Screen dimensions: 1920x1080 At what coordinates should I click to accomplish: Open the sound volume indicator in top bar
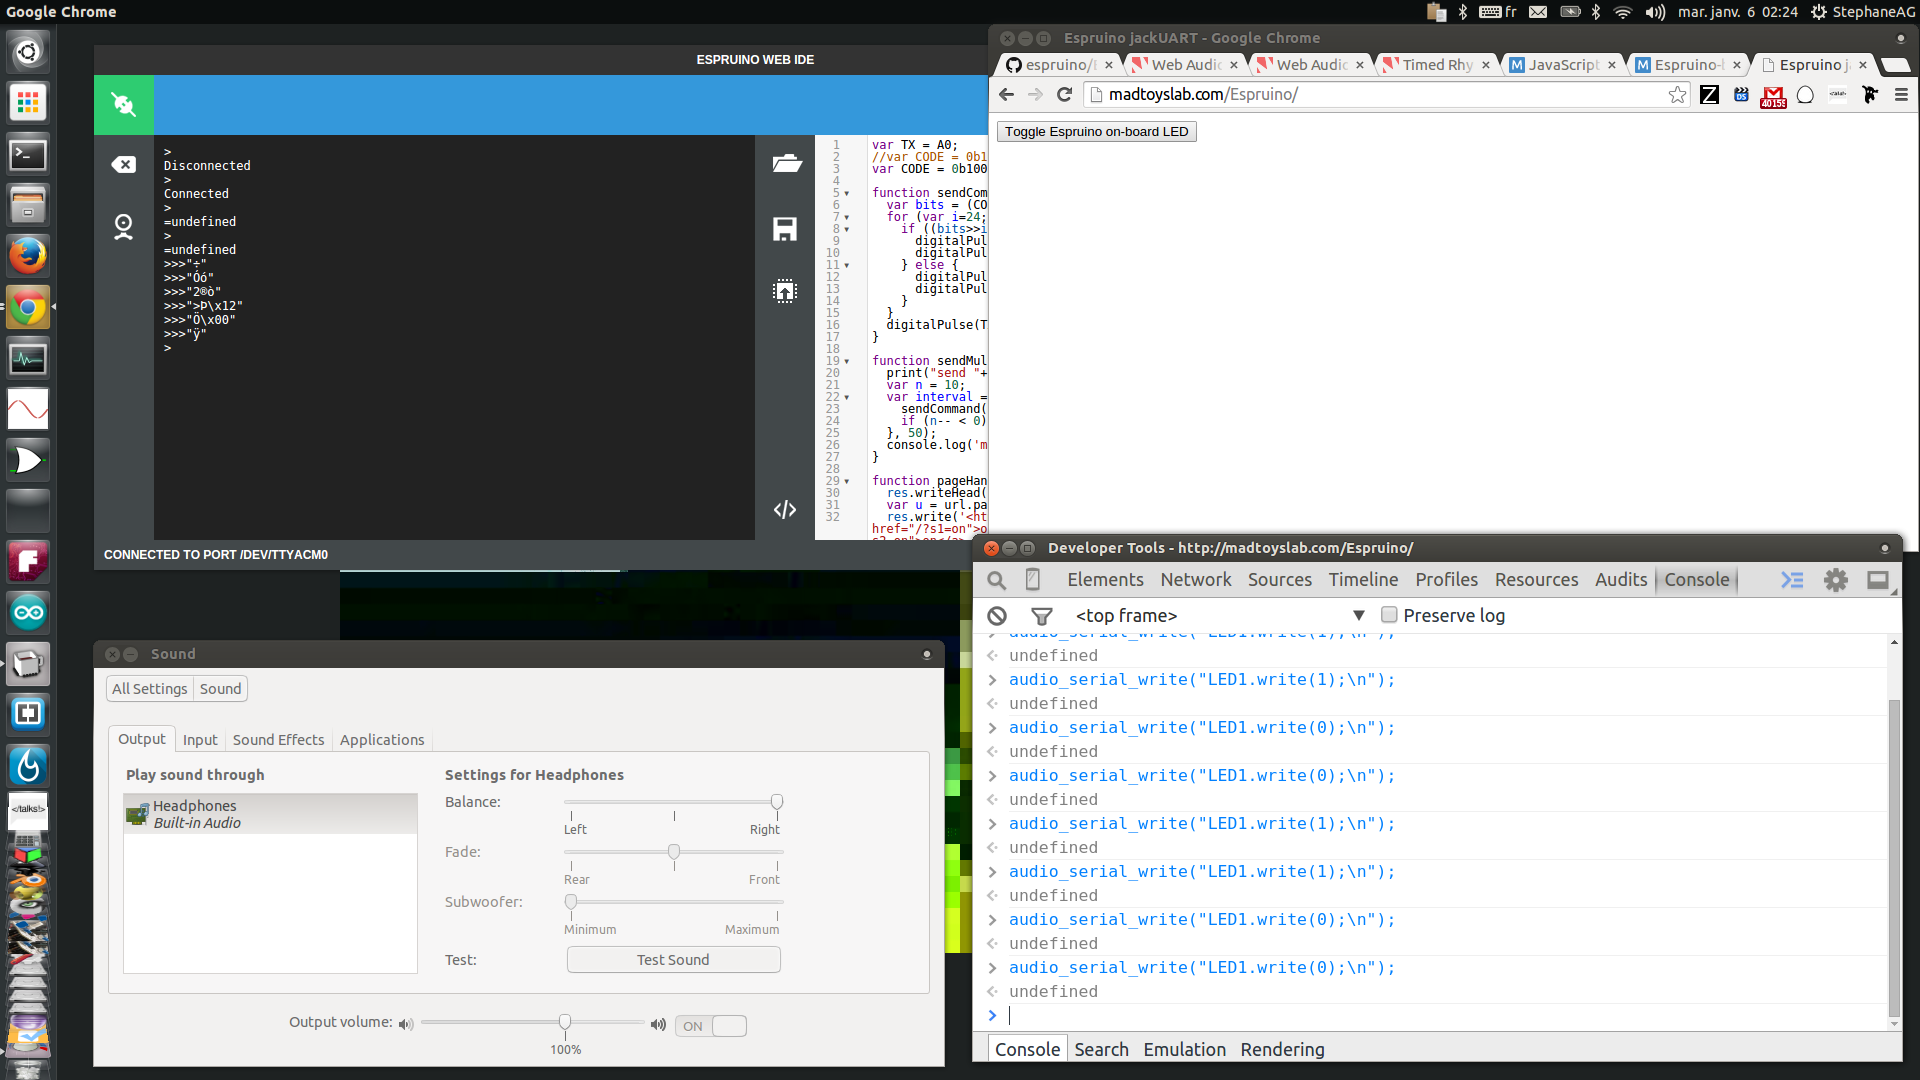(1655, 12)
